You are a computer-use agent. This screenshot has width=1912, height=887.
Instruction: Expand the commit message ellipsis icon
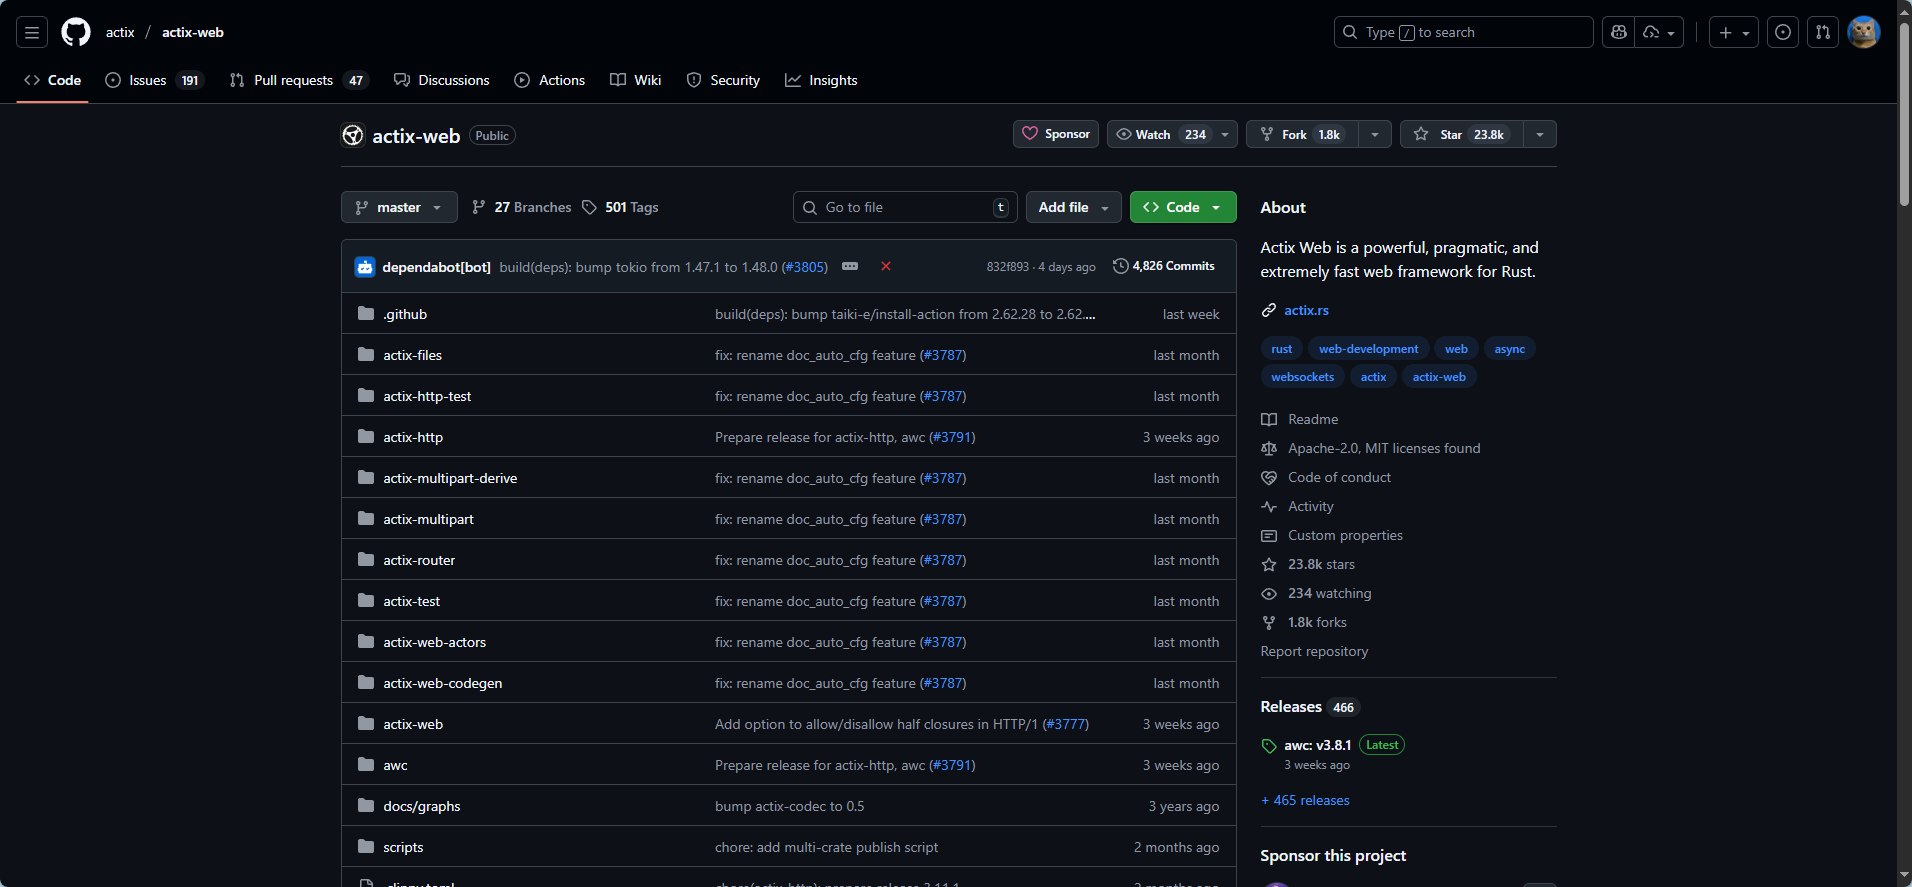[850, 266]
